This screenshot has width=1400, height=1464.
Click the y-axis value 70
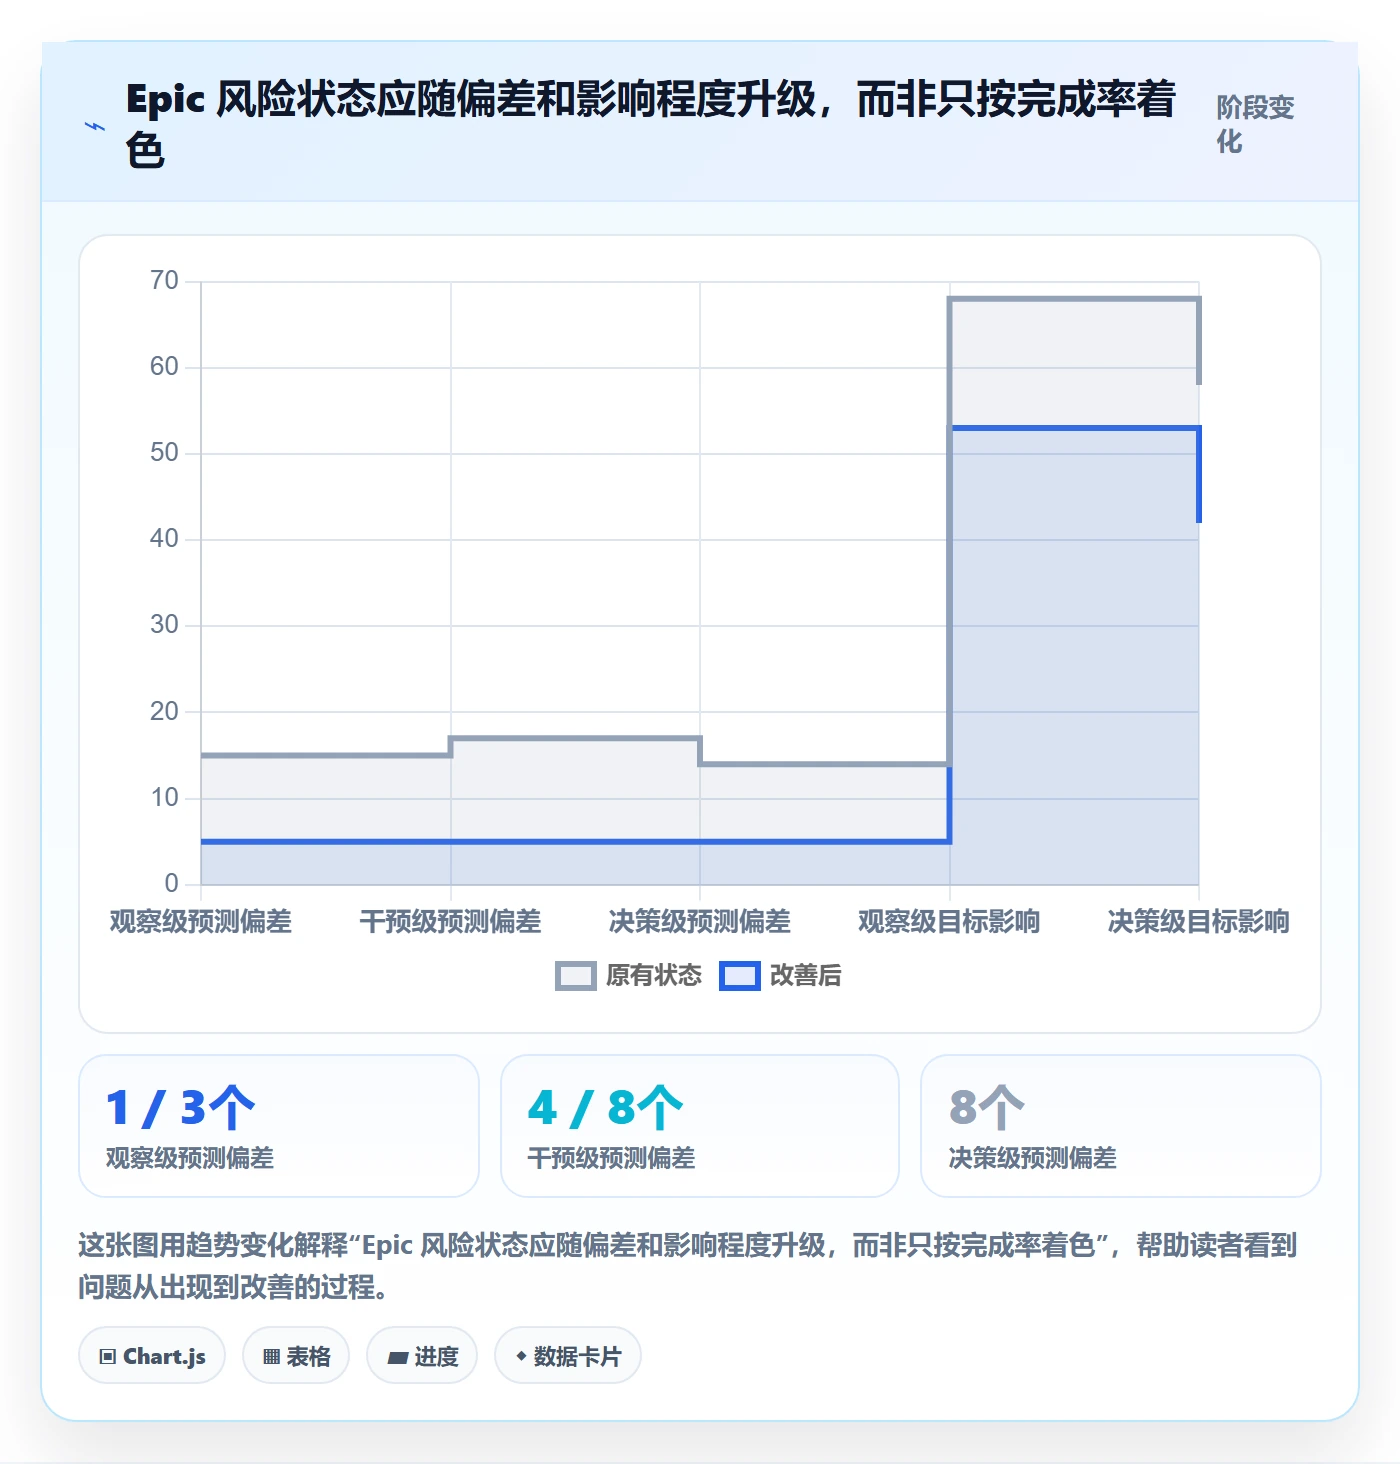(x=164, y=281)
